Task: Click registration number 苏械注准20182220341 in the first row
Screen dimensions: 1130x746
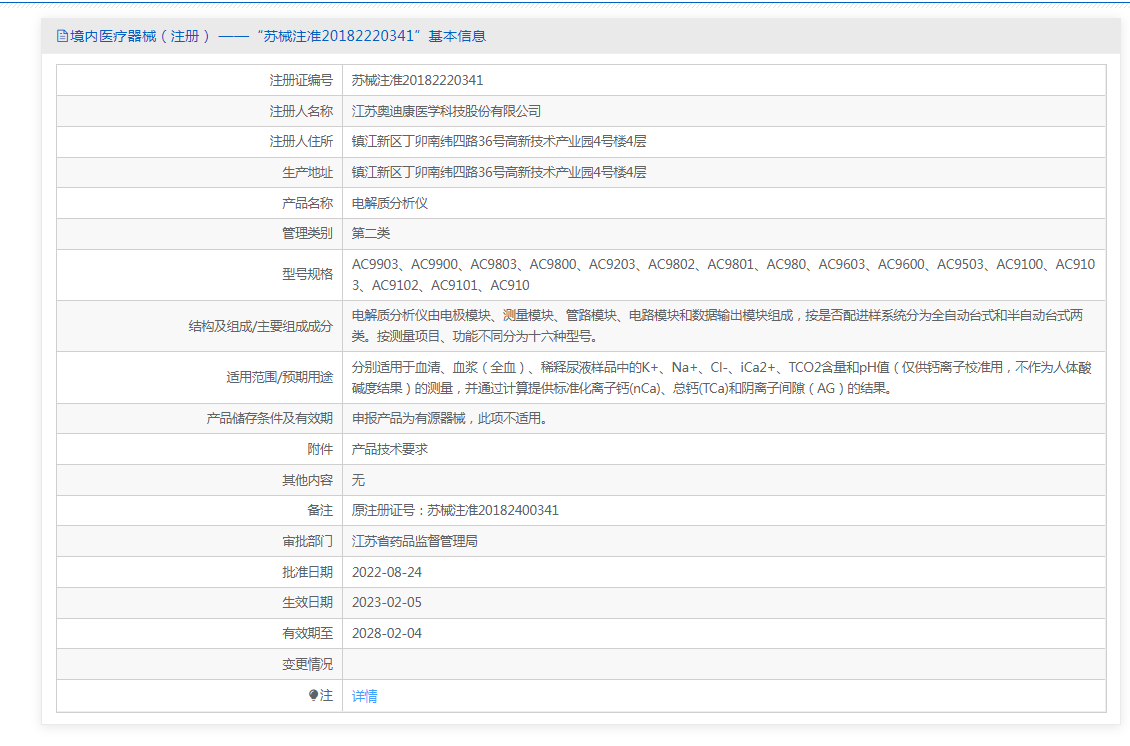Action: pyautogui.click(x=417, y=80)
